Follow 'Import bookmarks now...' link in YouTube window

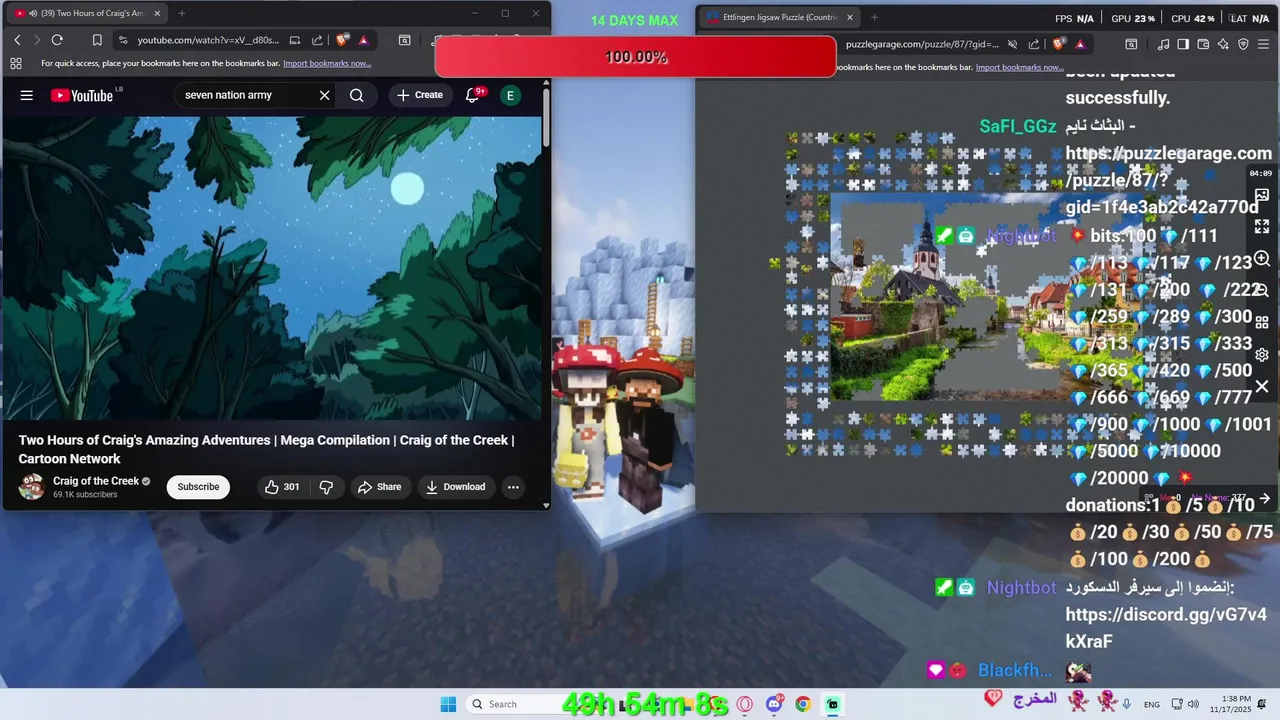(x=327, y=63)
